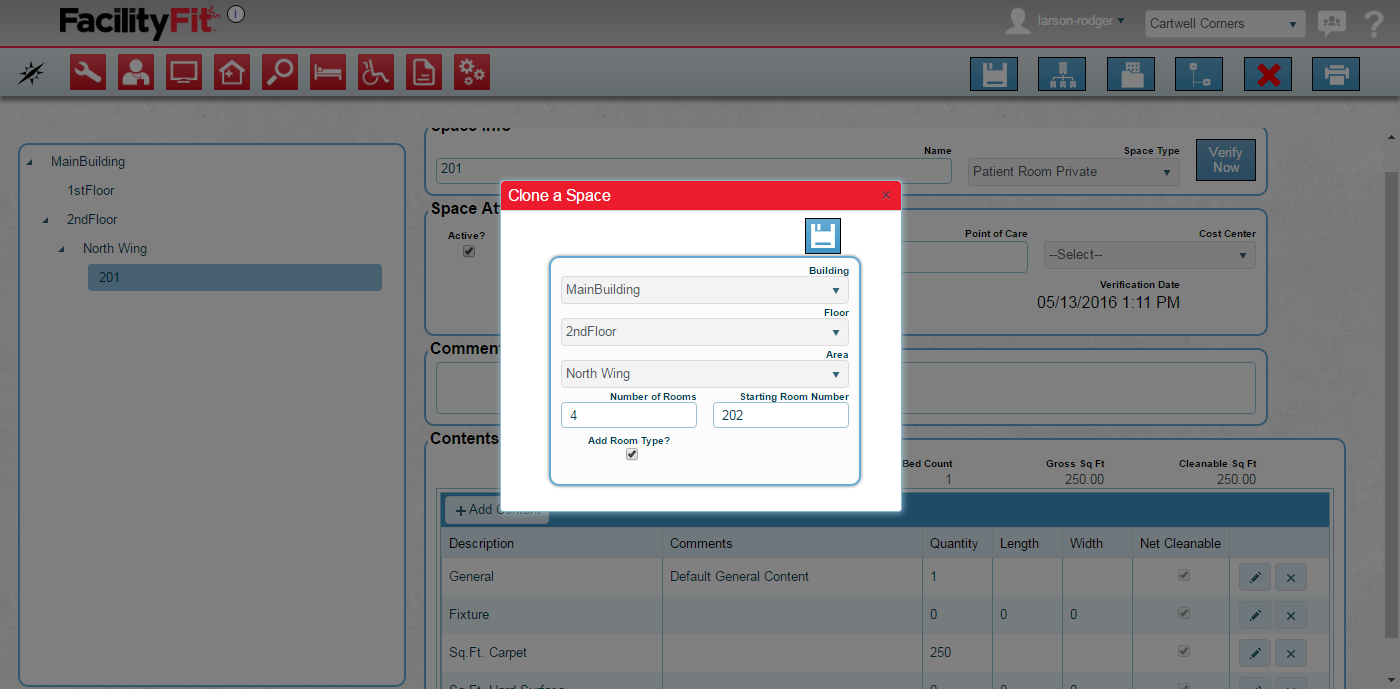The width and height of the screenshot is (1400, 689).
Task: Click the red X delete toolbar button
Action: pyautogui.click(x=1268, y=75)
